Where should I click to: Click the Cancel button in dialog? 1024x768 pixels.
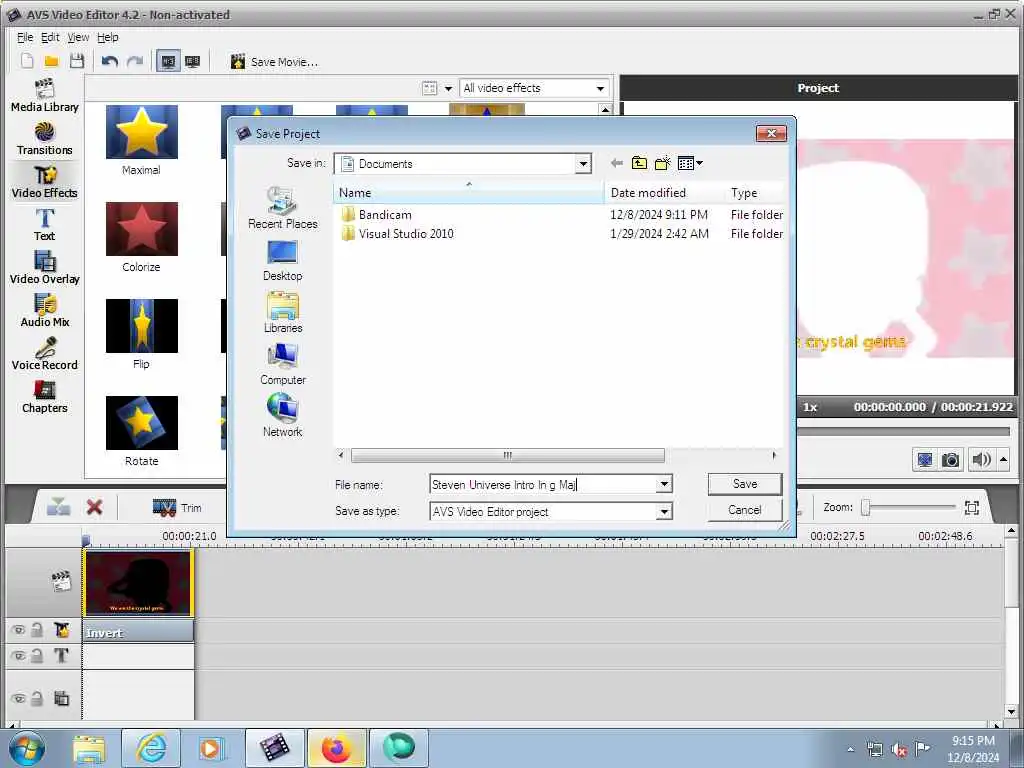(x=744, y=510)
